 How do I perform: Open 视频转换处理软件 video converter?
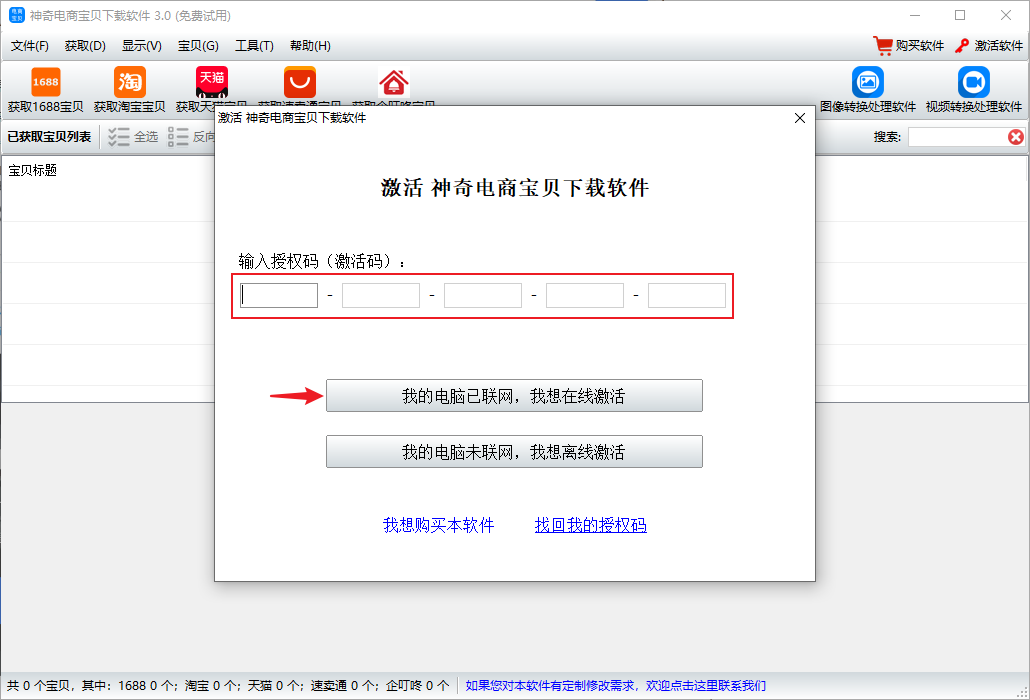[x=973, y=82]
